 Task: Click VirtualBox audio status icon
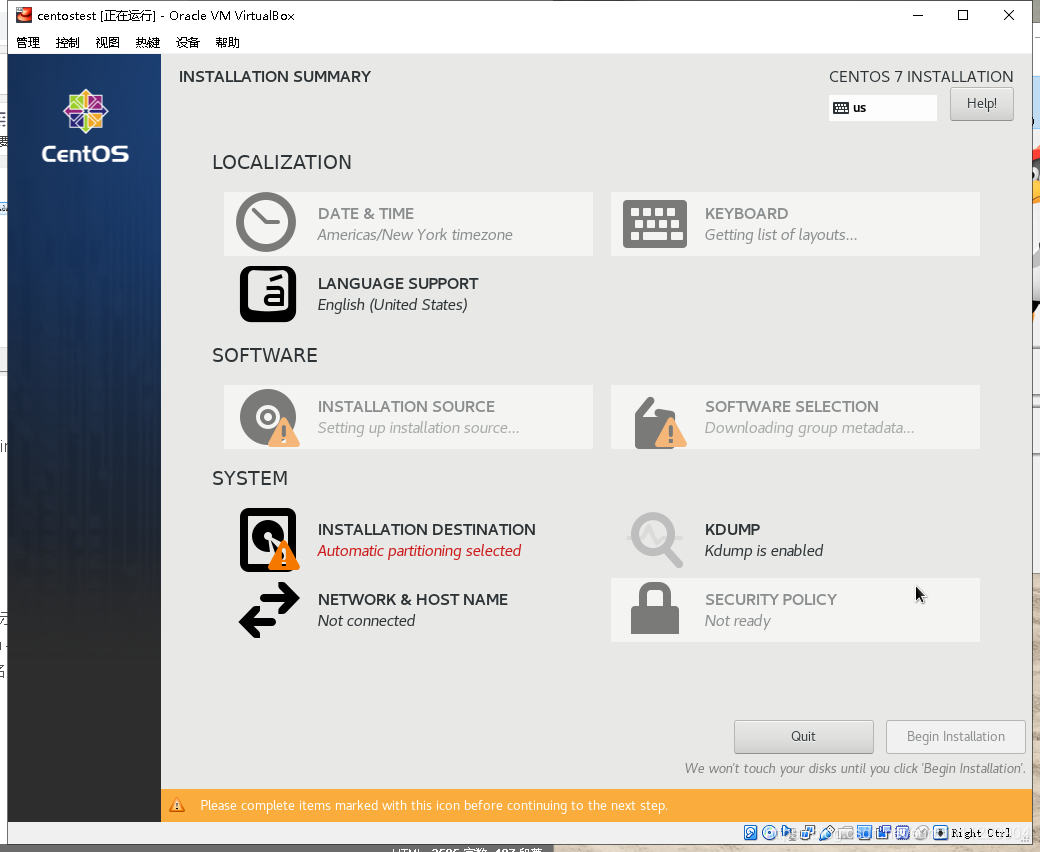click(787, 833)
